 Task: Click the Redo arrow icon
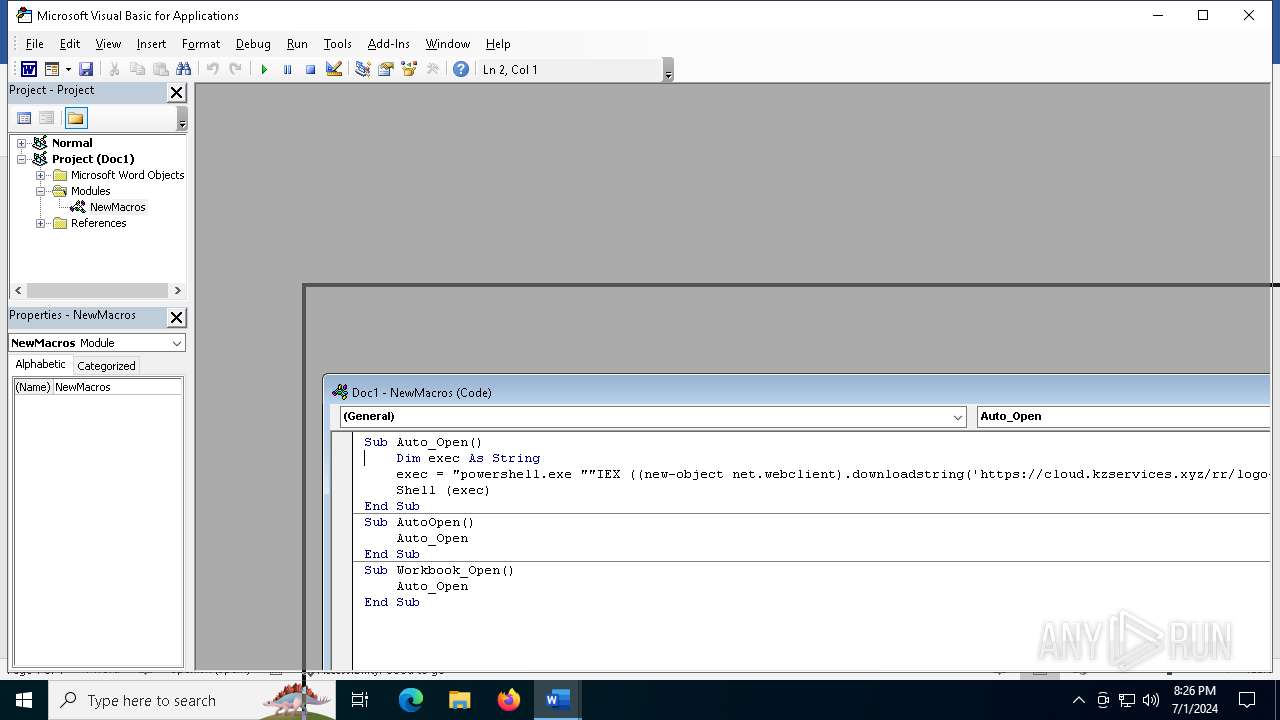235,69
